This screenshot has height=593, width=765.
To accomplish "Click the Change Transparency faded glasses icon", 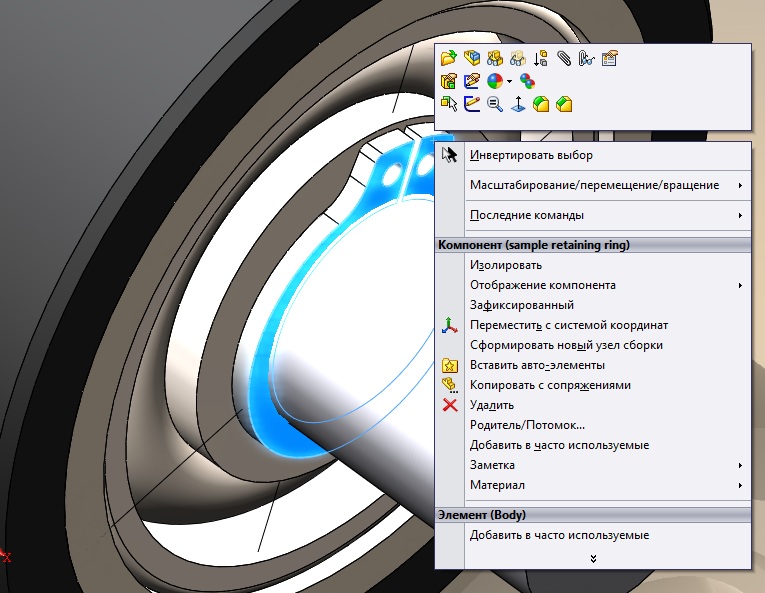I will (x=518, y=58).
